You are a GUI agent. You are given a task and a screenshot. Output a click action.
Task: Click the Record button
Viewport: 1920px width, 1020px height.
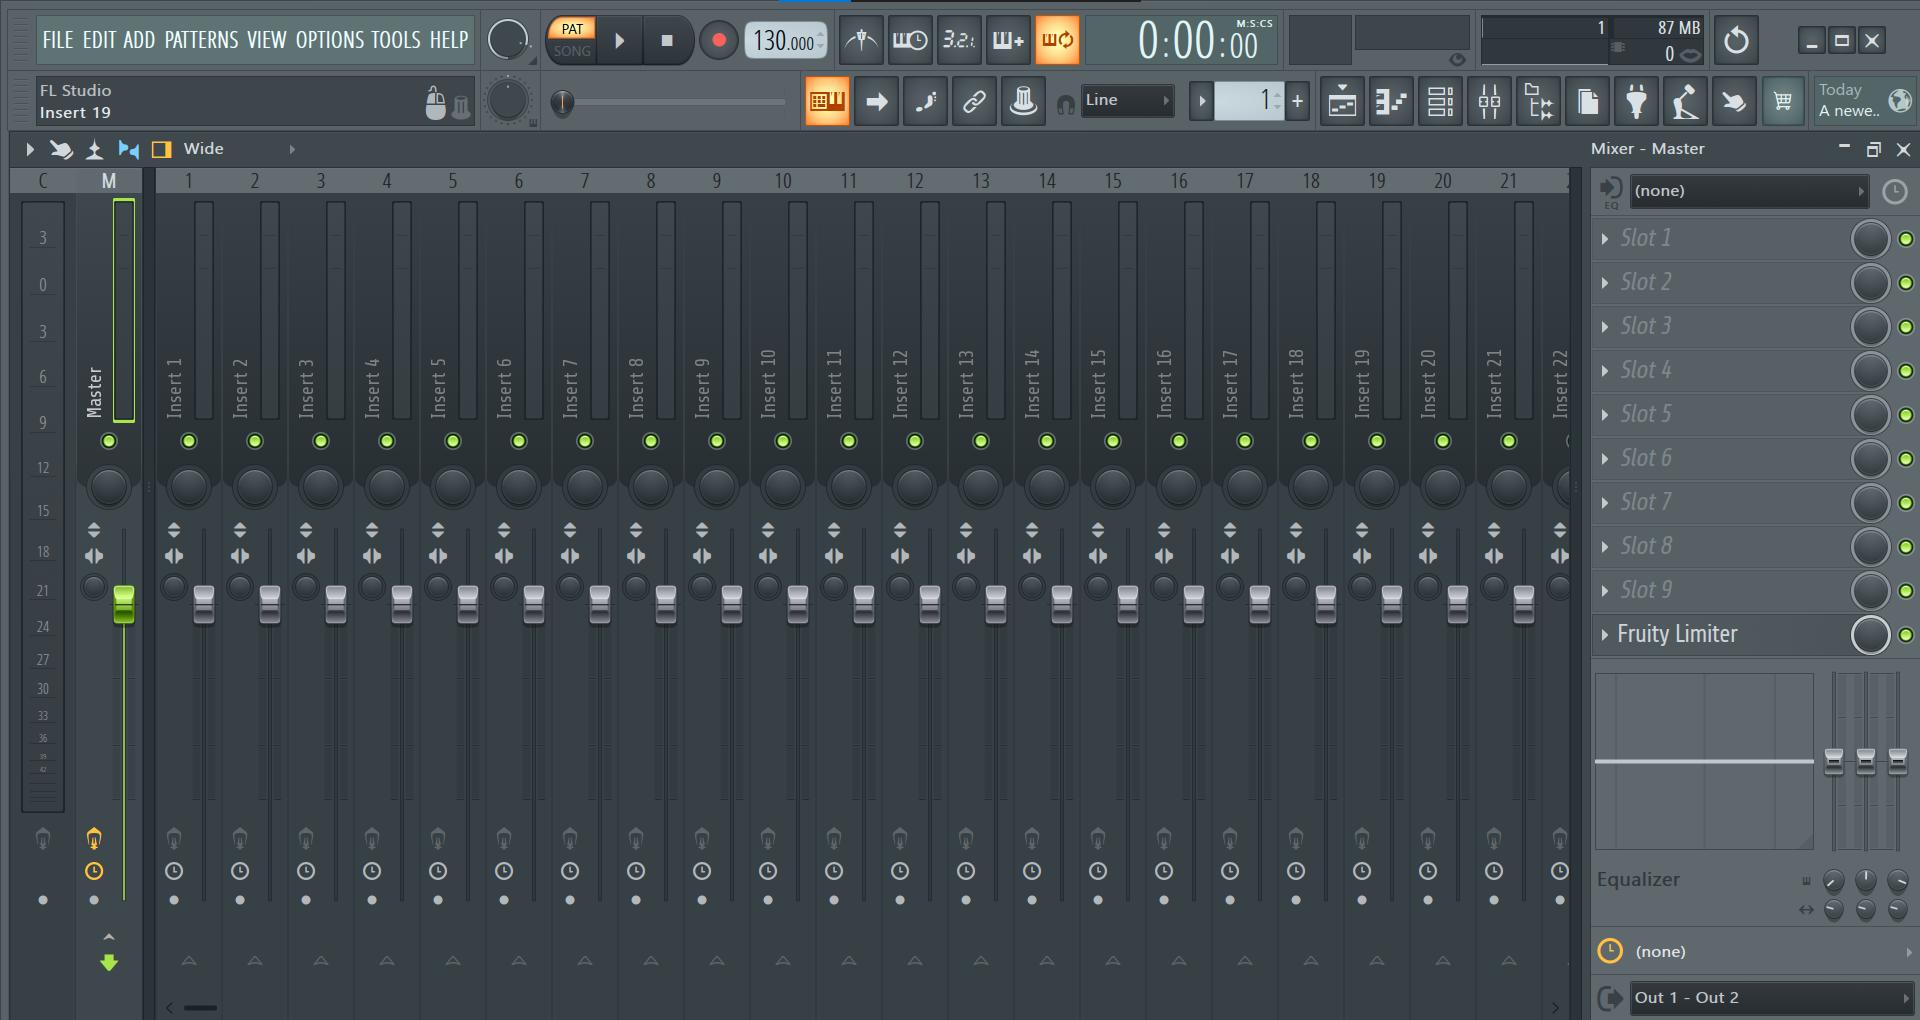click(x=718, y=41)
